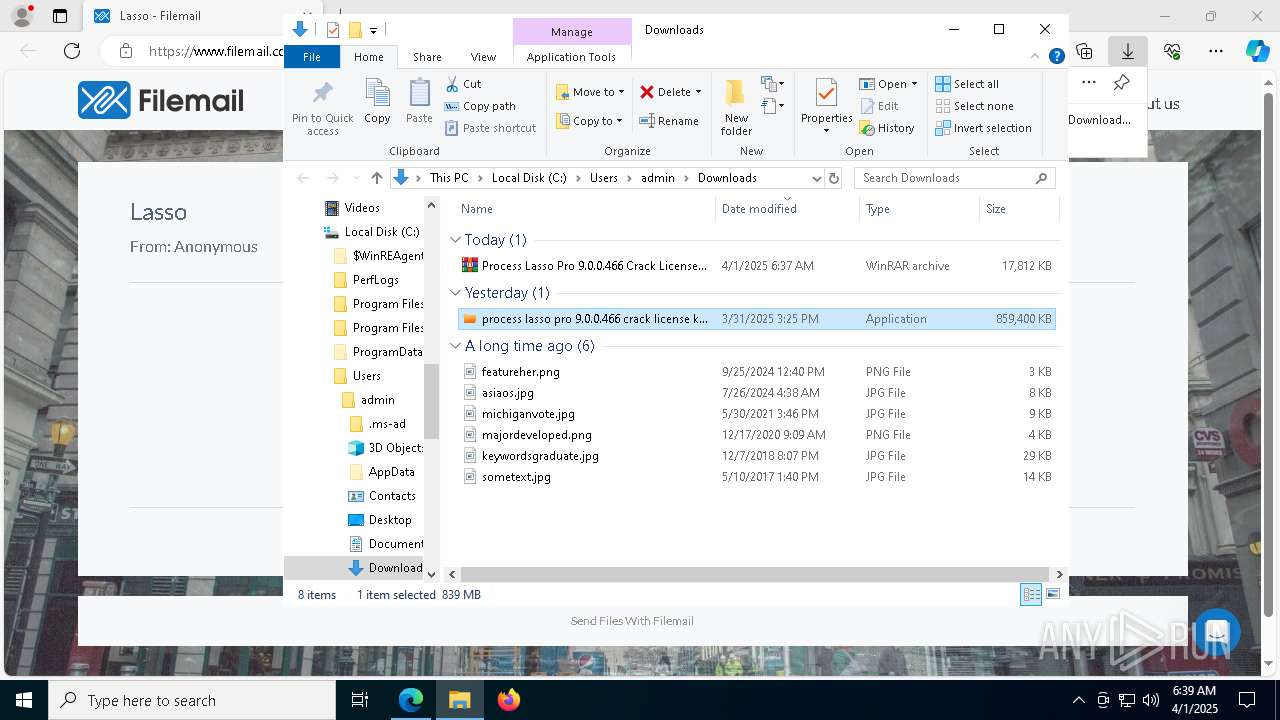1280x720 pixels.
Task: Select the View ribbon tab
Action: click(483, 57)
